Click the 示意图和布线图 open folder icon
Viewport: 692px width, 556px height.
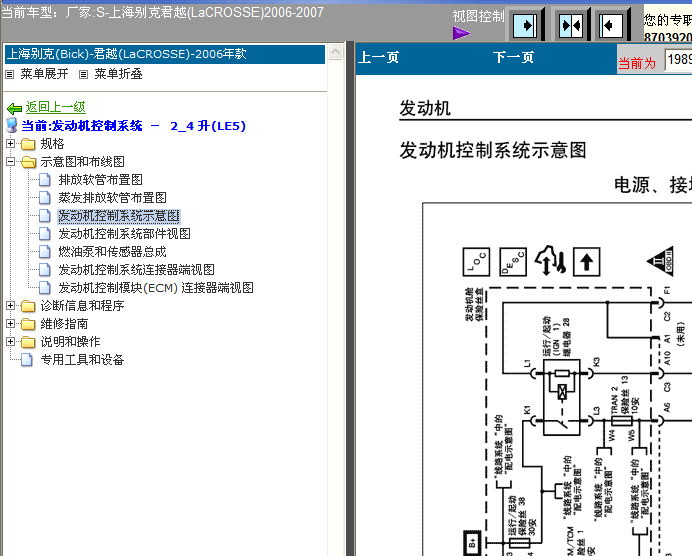(x=29, y=162)
